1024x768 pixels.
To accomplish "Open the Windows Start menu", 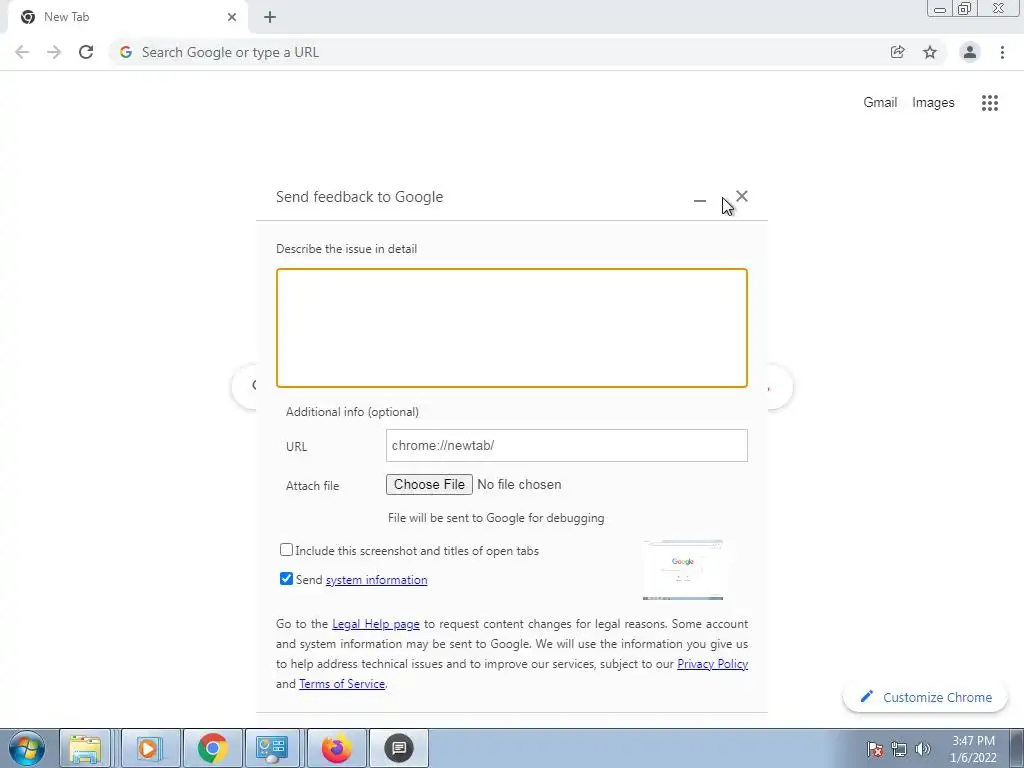I will (x=27, y=748).
